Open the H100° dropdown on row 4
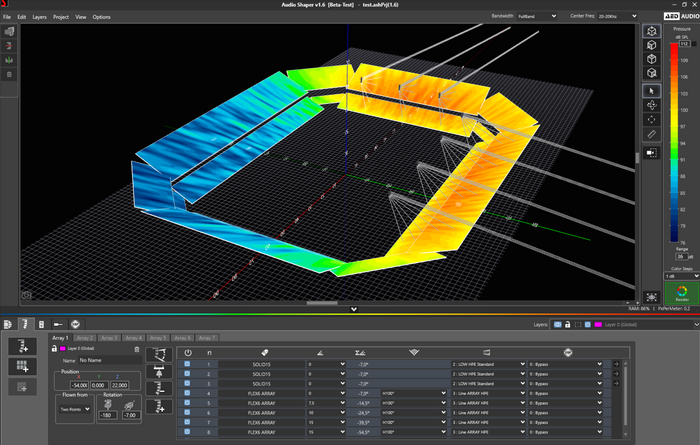 (414, 393)
